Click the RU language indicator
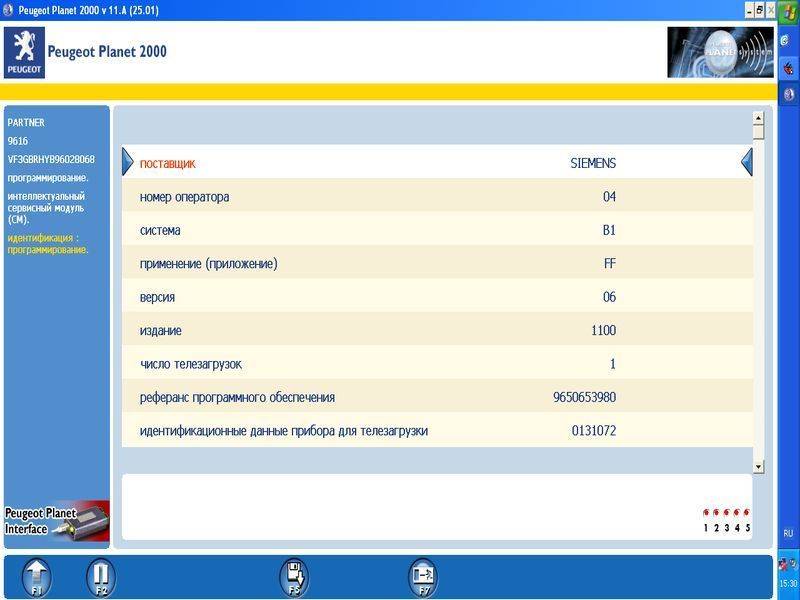The image size is (800, 600). pos(788,533)
